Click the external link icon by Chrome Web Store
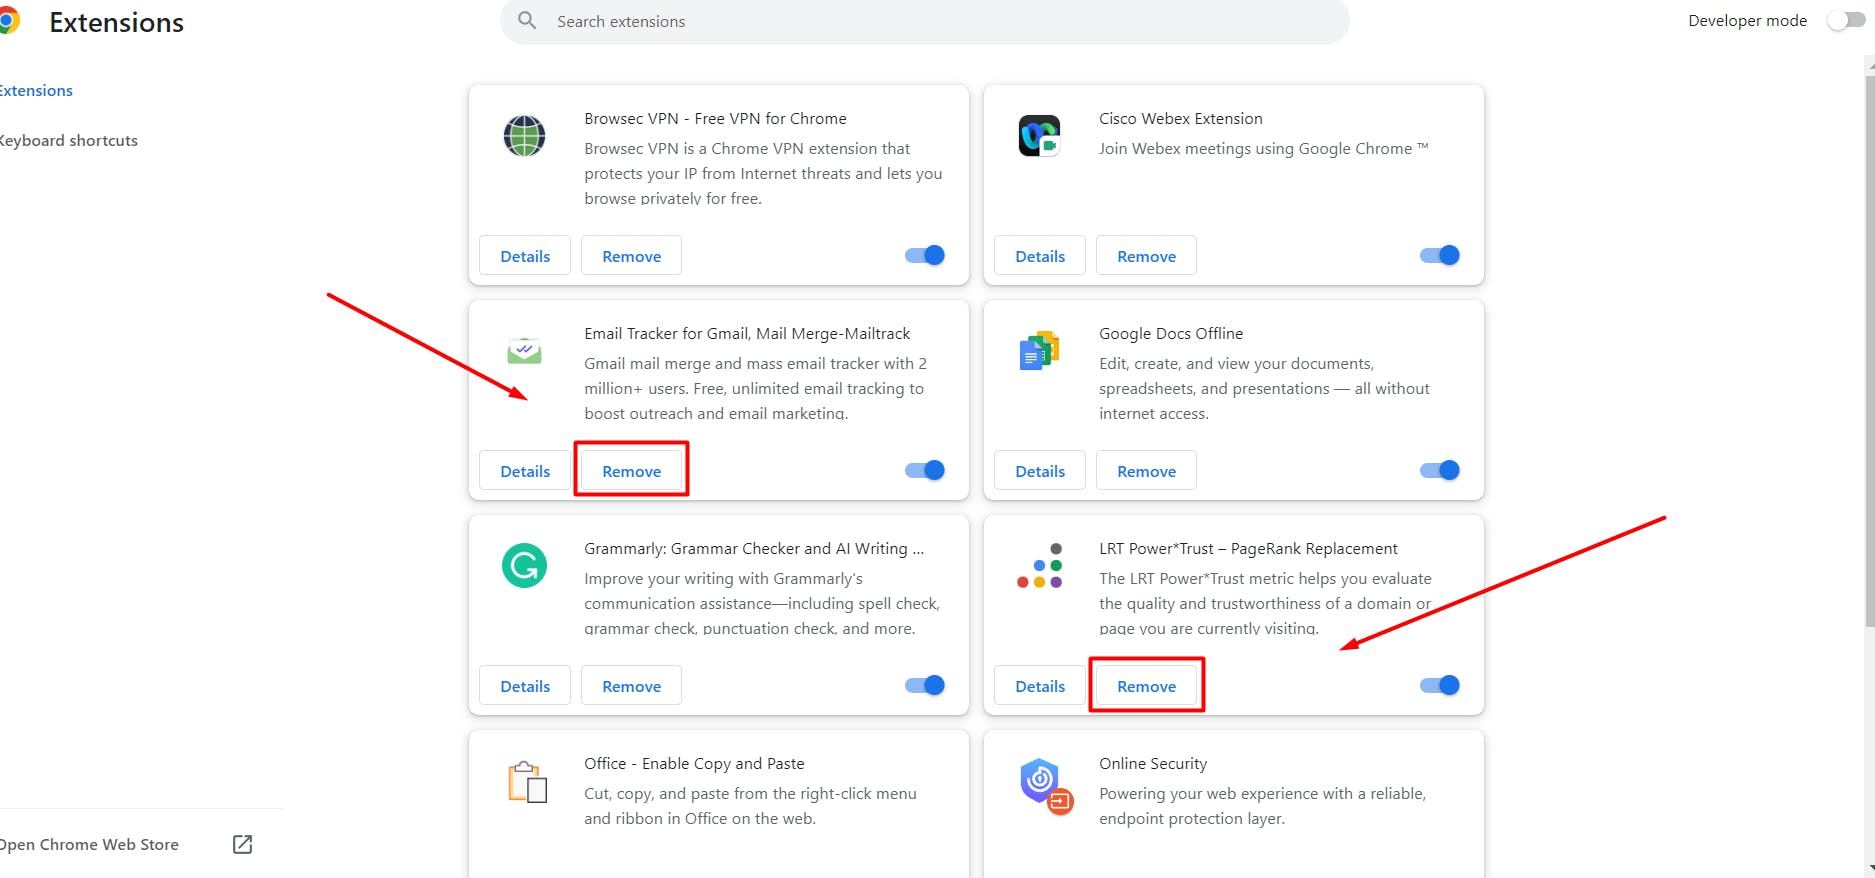The width and height of the screenshot is (1875, 878). click(x=242, y=844)
